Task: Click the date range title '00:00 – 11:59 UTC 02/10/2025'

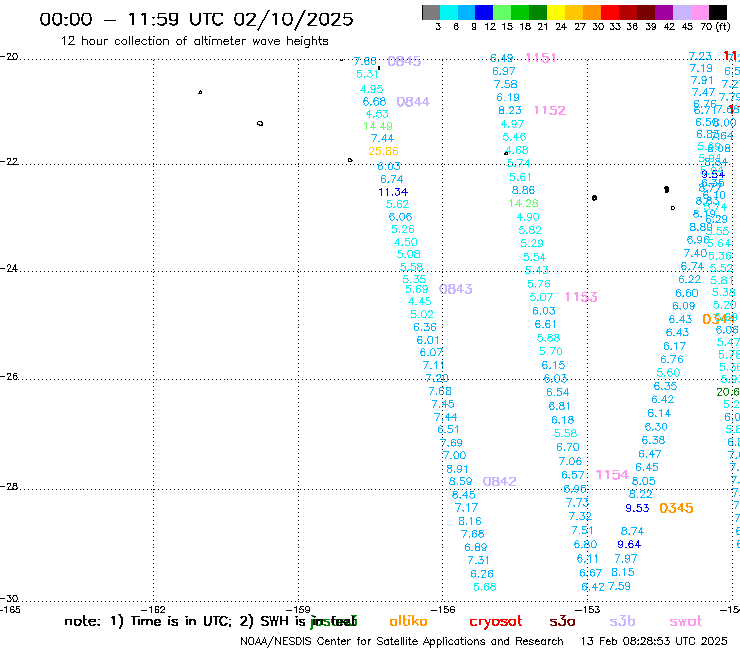Action: 196,19
